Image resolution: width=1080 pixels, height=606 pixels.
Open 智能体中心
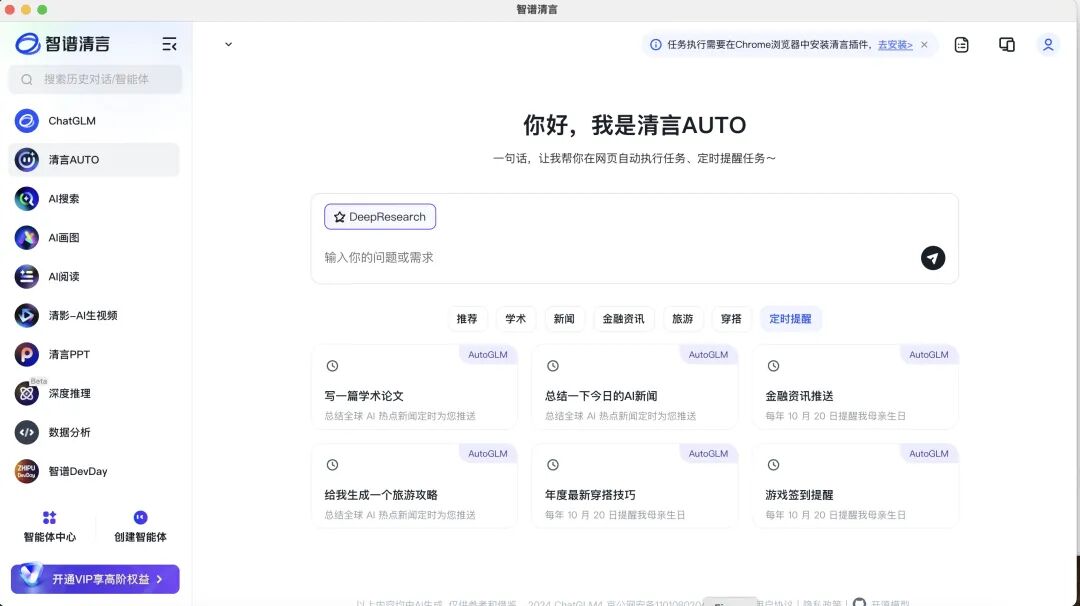[x=50, y=527]
